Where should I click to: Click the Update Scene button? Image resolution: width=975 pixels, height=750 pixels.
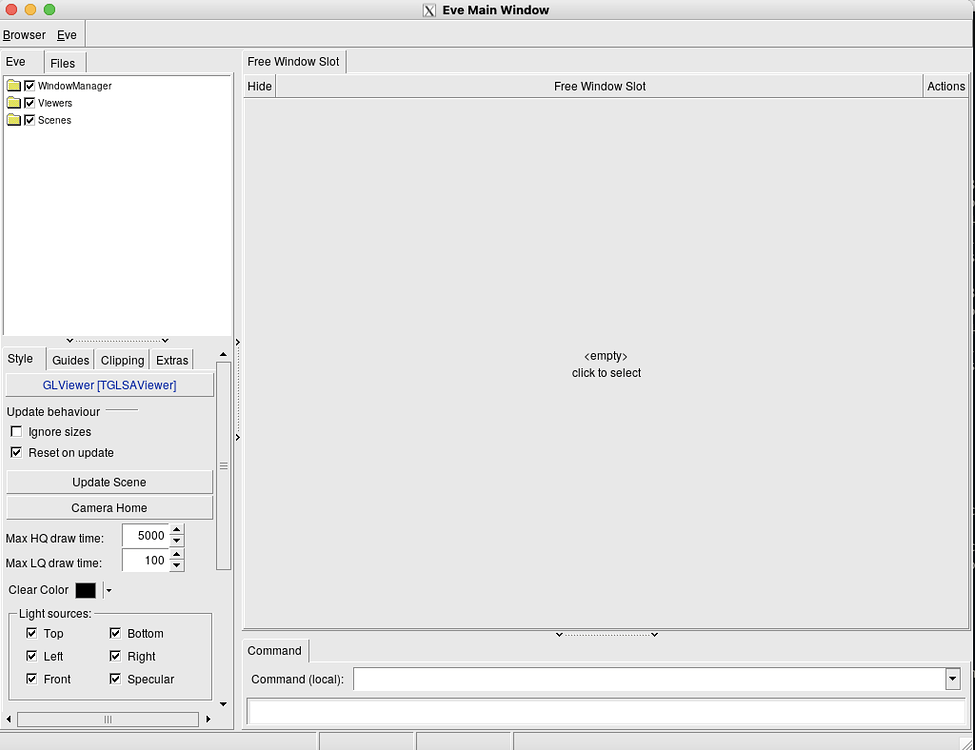pos(109,482)
